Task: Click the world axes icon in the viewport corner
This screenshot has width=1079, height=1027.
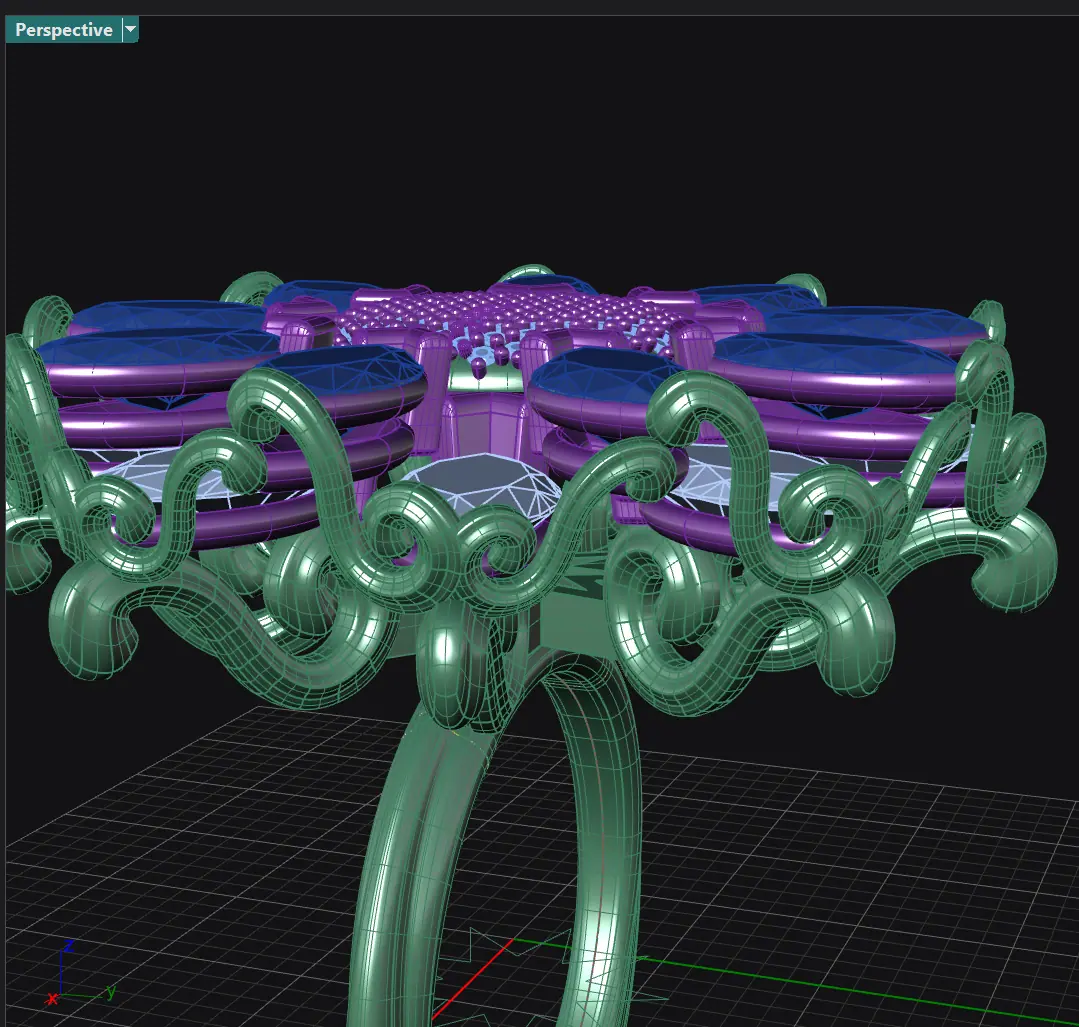Action: [80, 971]
